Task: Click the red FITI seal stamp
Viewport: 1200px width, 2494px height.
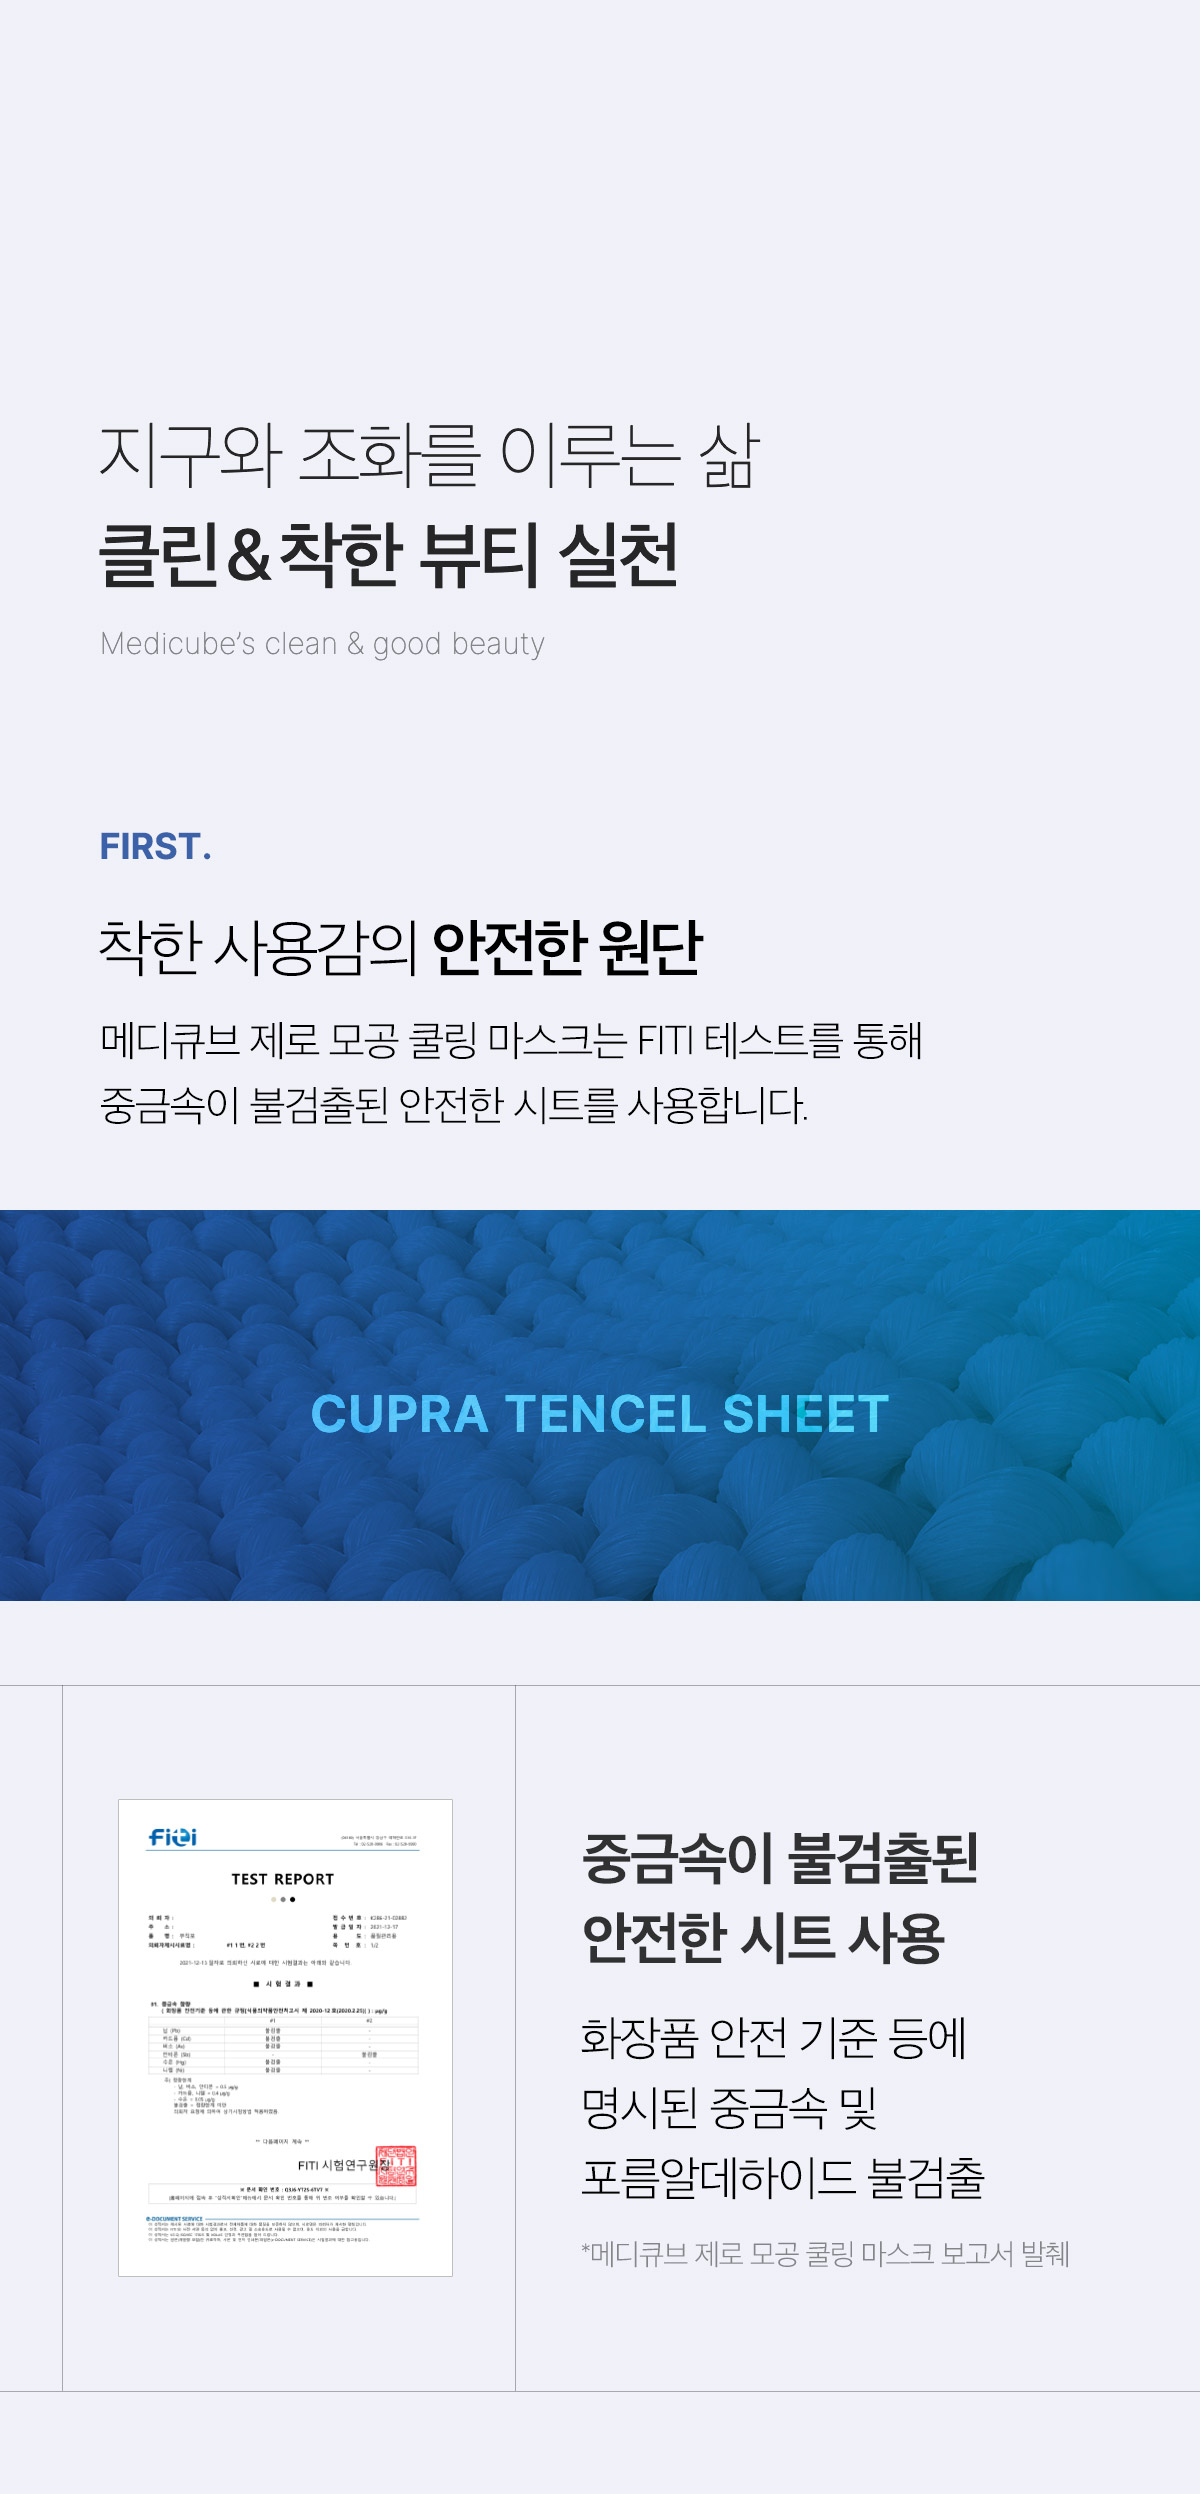Action: pos(396,2166)
